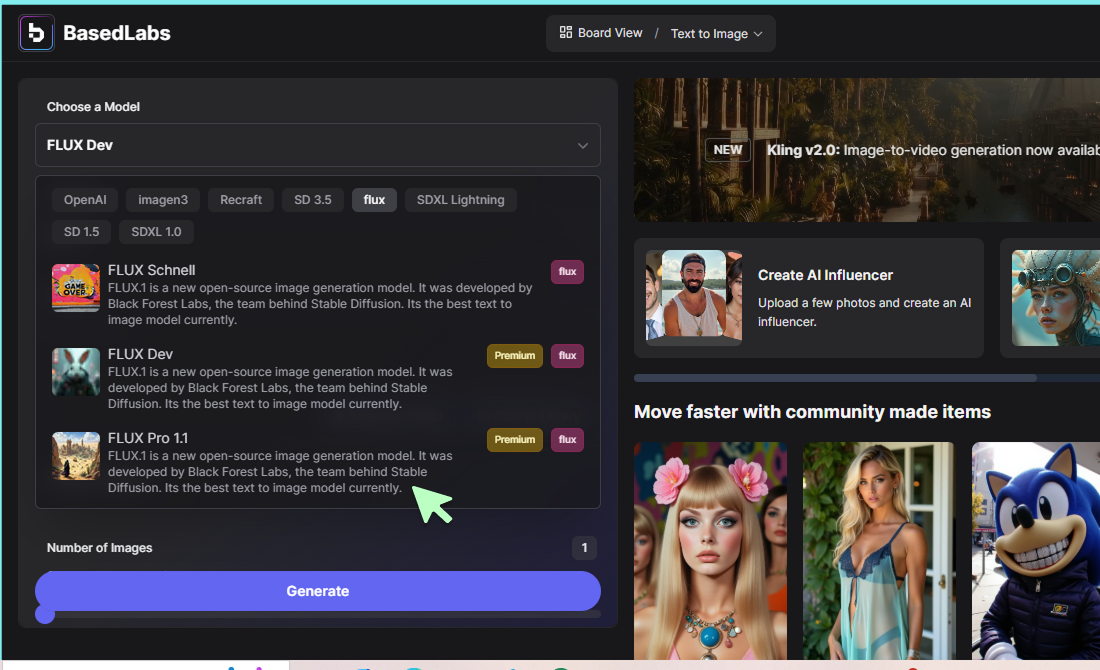The width and height of the screenshot is (1100, 670).
Task: Click the FLUX Schnell thumbnail image
Action: [x=76, y=288]
